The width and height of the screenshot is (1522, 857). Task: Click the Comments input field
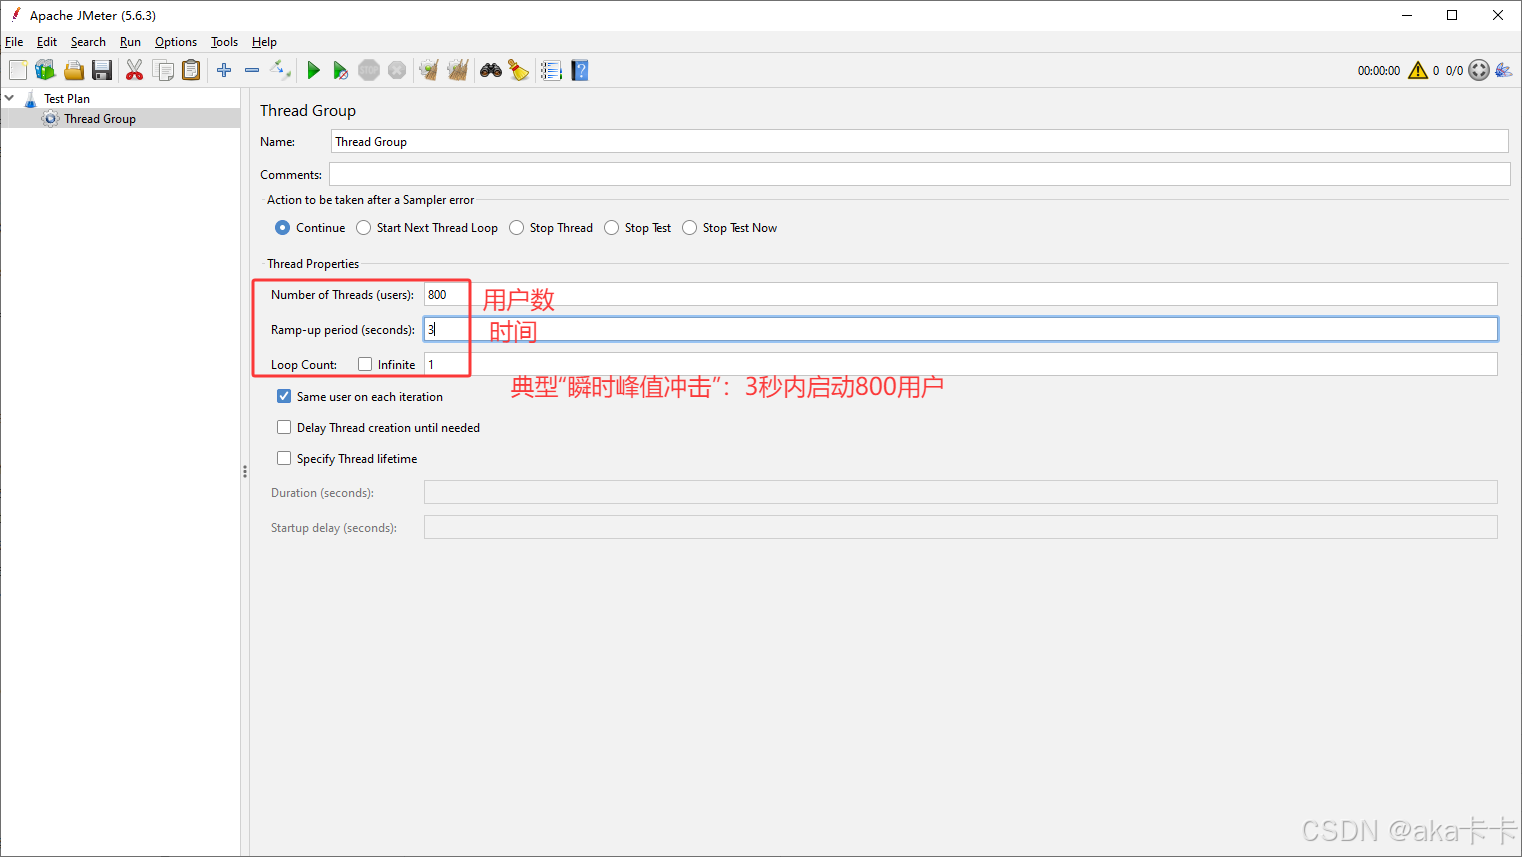(x=919, y=174)
